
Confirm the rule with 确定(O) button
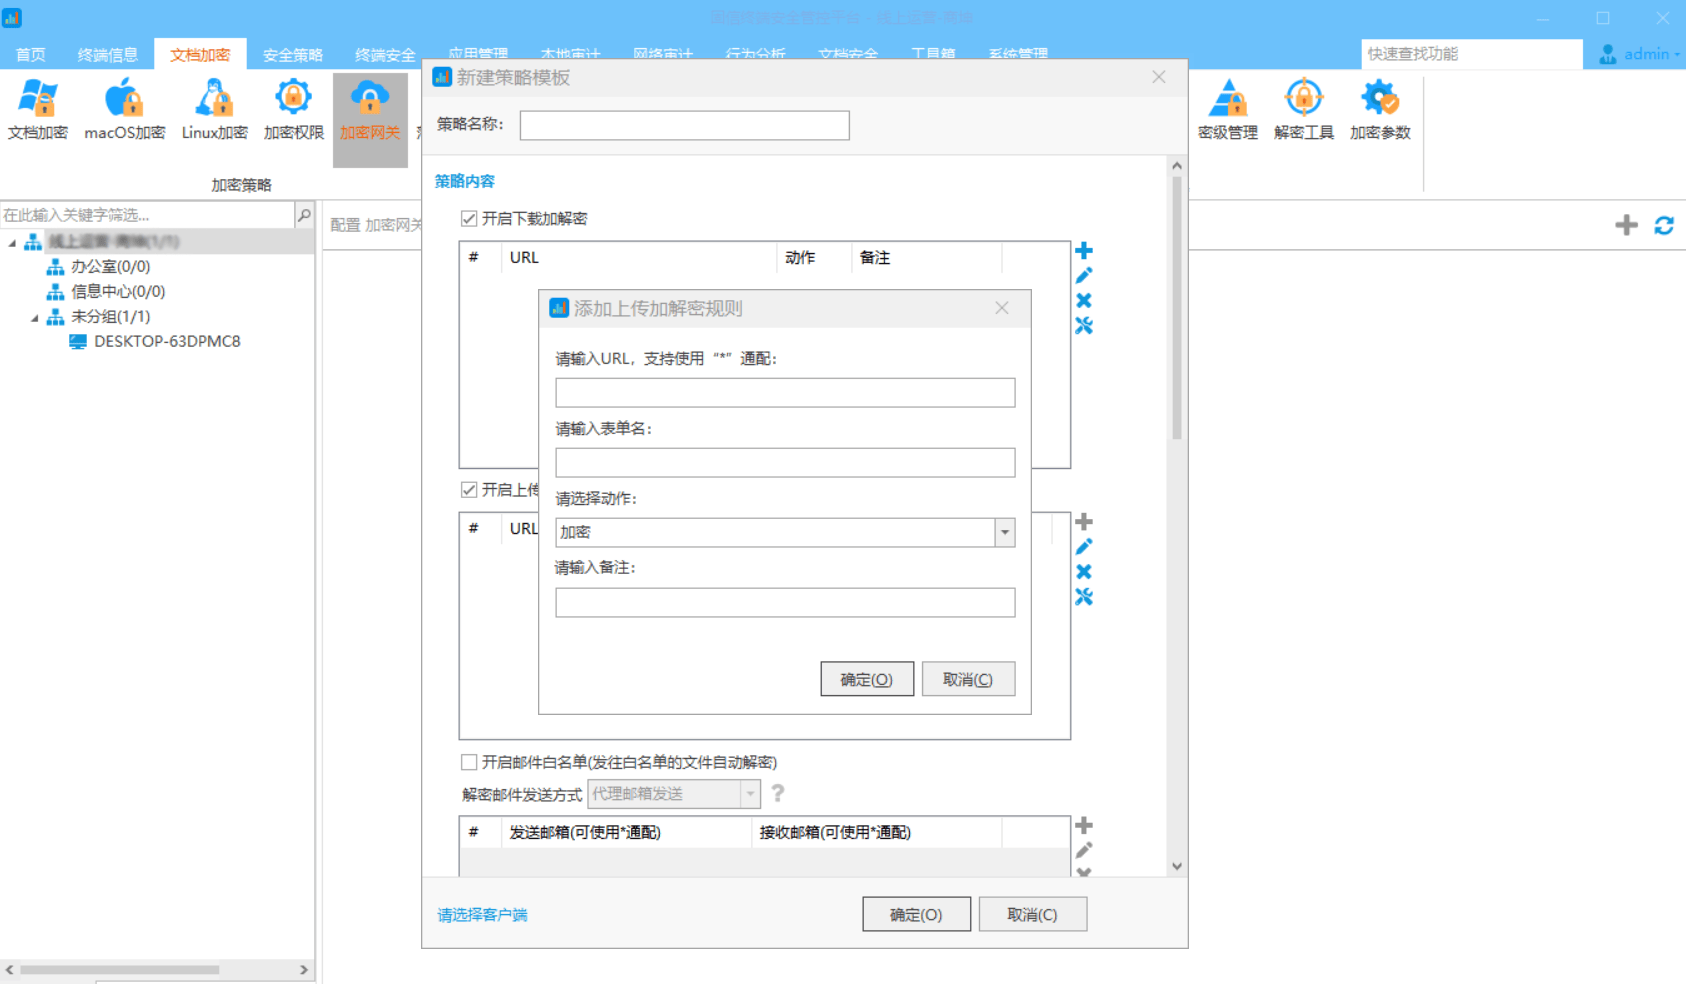(x=866, y=679)
